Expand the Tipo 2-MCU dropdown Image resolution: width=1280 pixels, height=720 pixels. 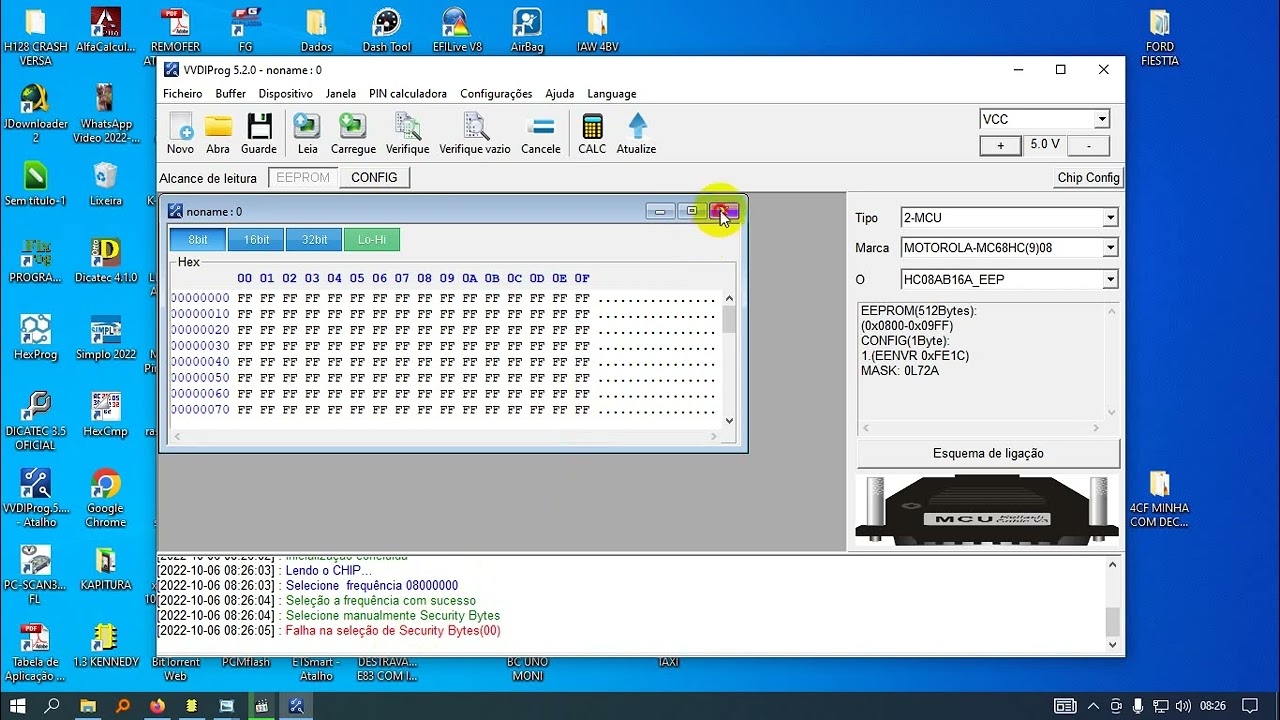pos(1110,218)
